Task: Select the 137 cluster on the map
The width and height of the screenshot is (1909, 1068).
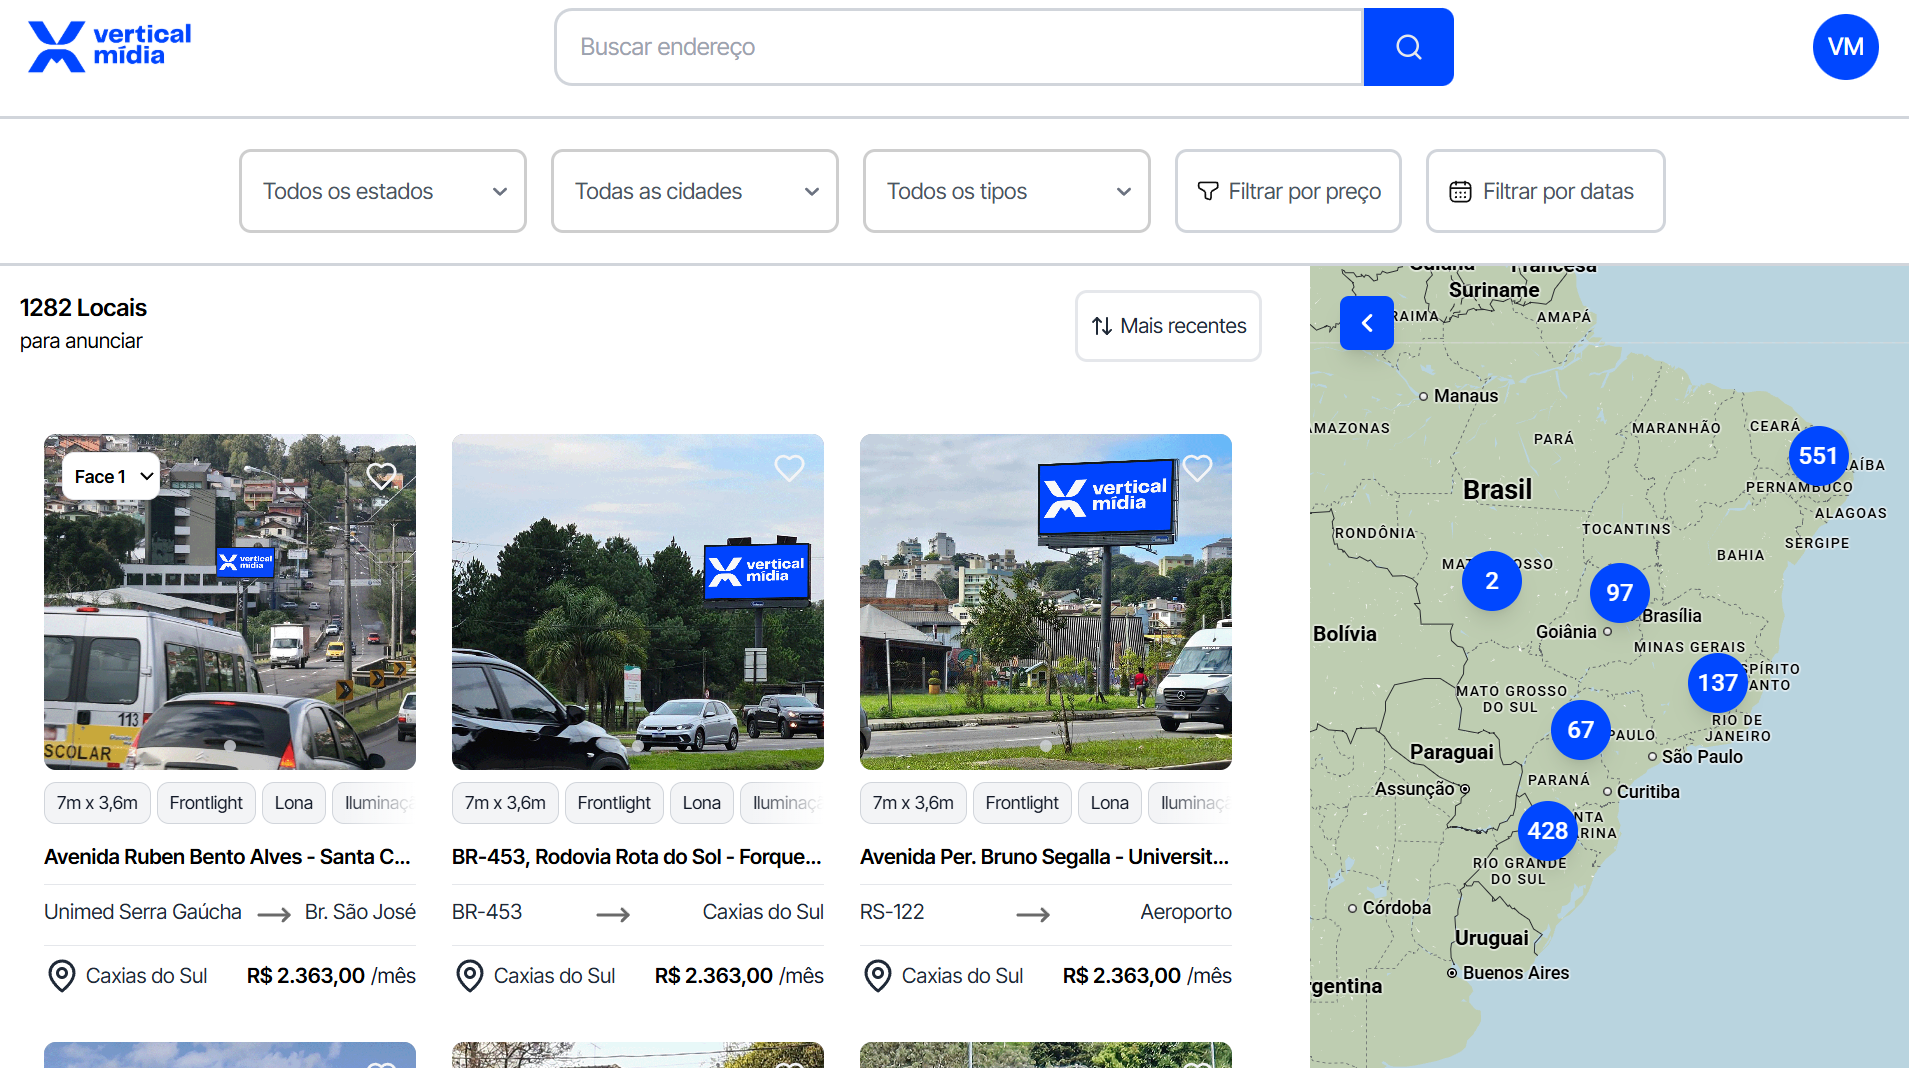Action: click(1717, 683)
